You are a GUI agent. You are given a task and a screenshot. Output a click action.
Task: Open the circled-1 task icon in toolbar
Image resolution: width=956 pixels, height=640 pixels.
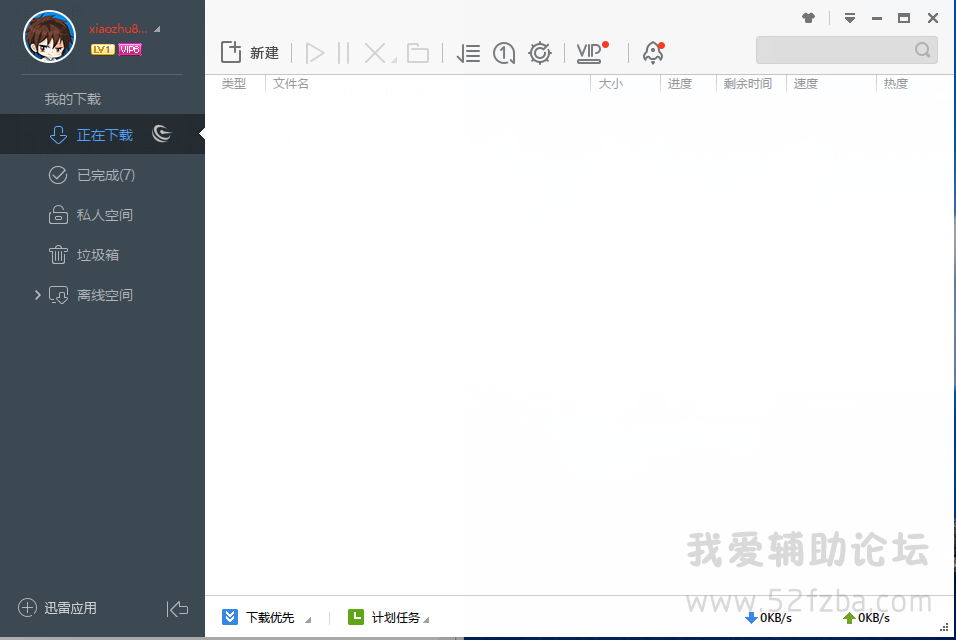(x=504, y=53)
